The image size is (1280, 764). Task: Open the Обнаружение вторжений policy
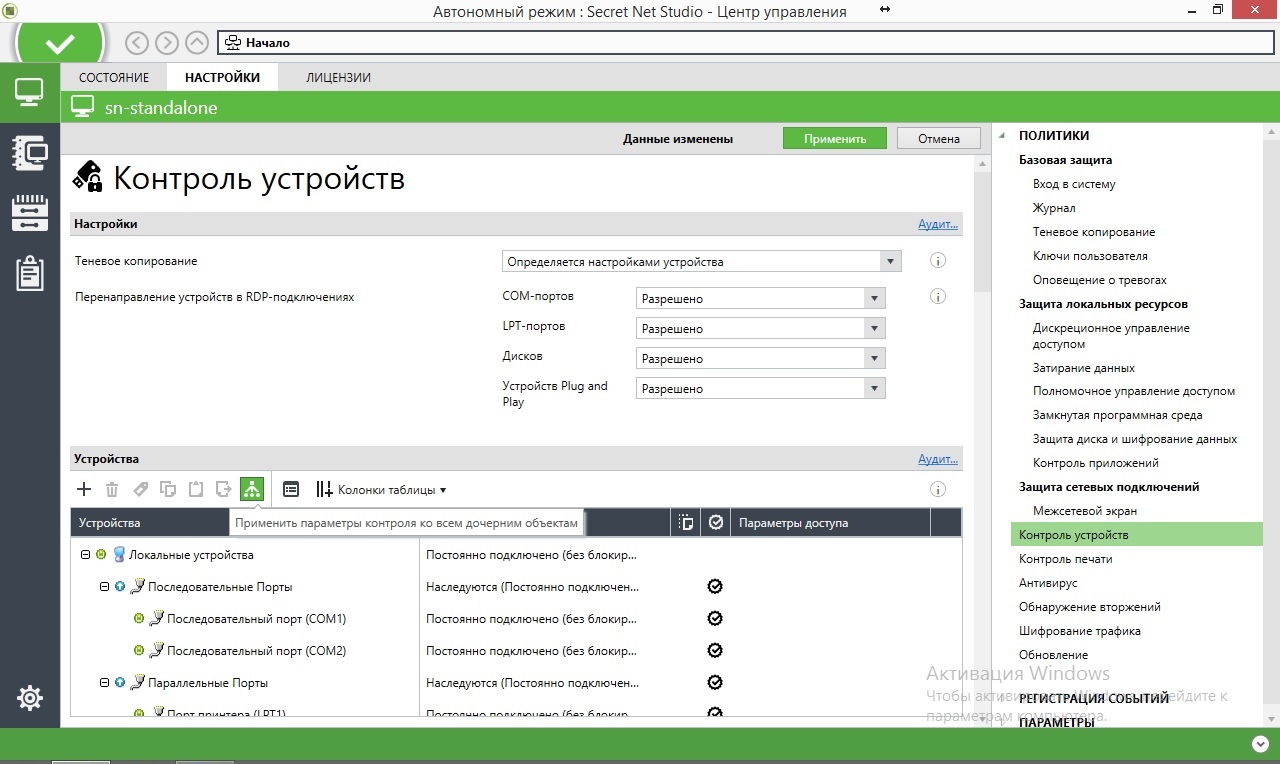tap(1090, 607)
